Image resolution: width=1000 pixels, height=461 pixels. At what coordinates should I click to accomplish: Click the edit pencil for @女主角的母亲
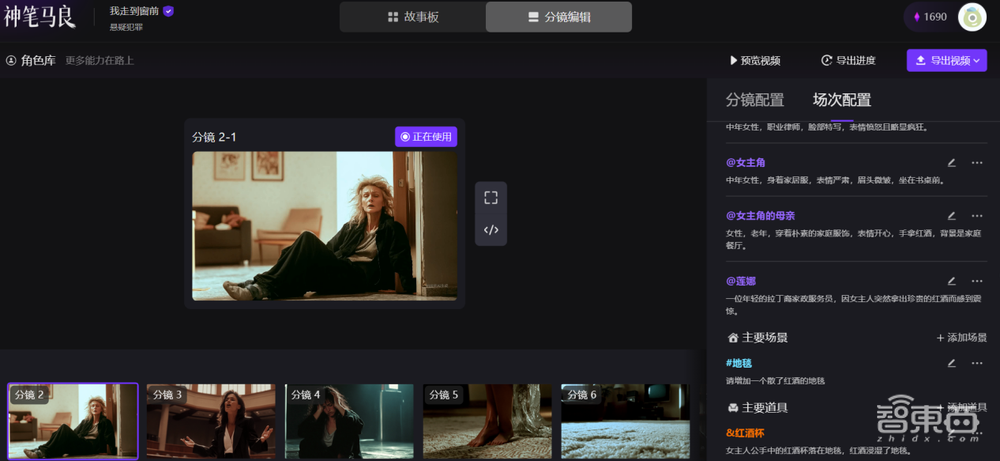952,216
